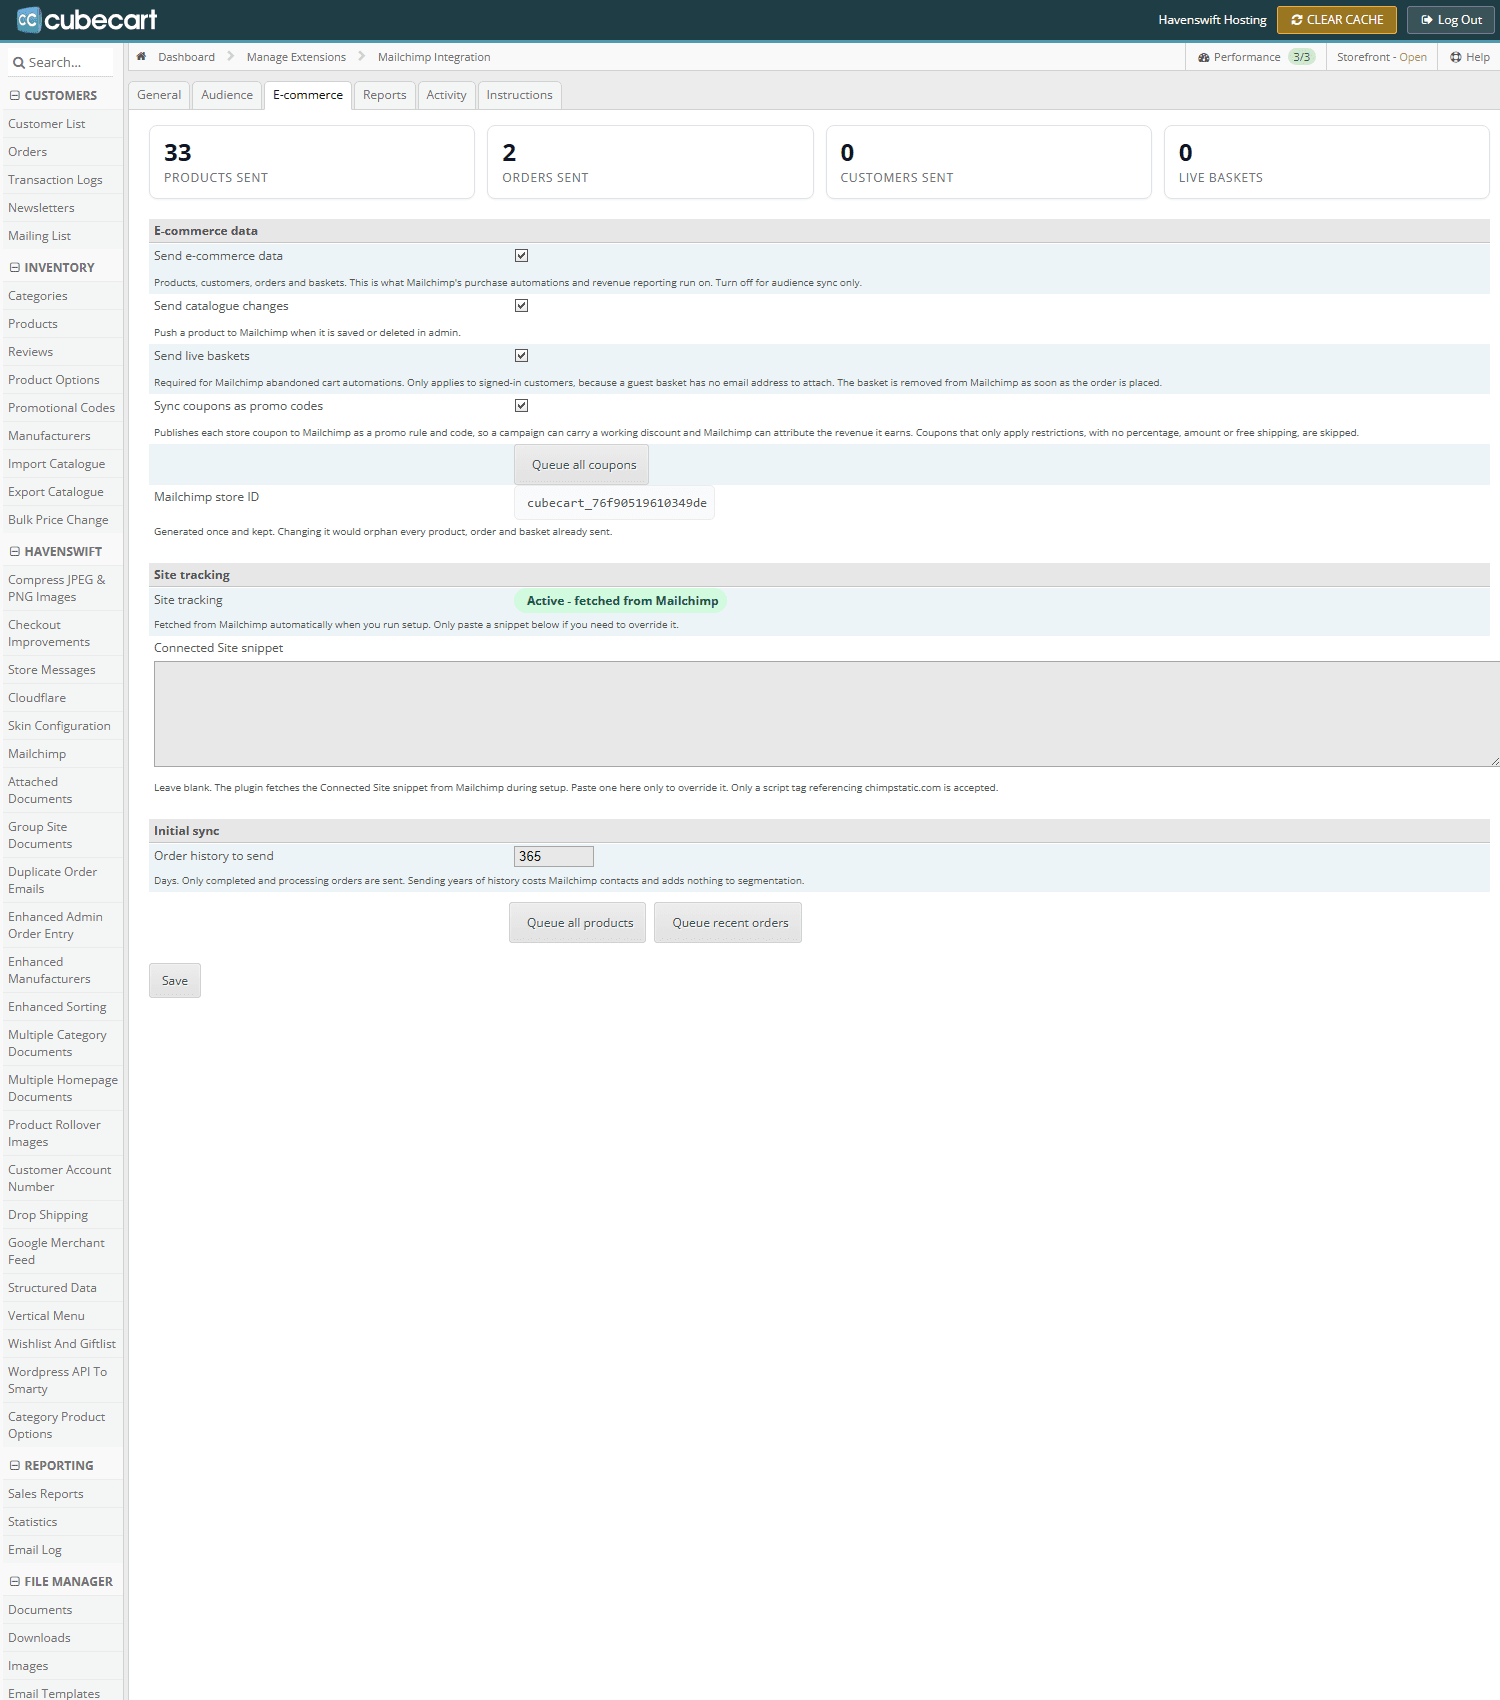Image resolution: width=1500 pixels, height=1700 pixels.
Task: Switch to the Activity tab
Action: pyautogui.click(x=446, y=95)
